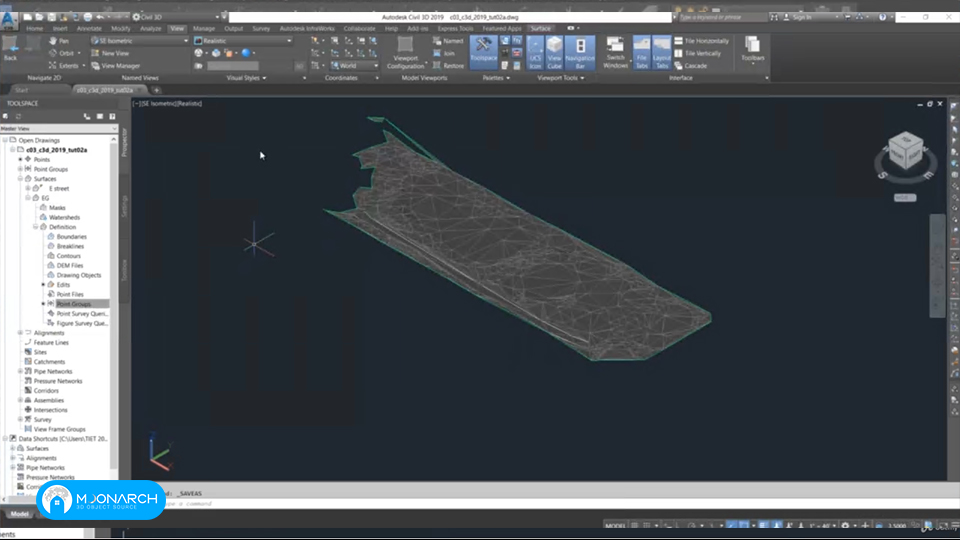Open the Survey ribbon tab
960x540 pixels.
point(261,28)
